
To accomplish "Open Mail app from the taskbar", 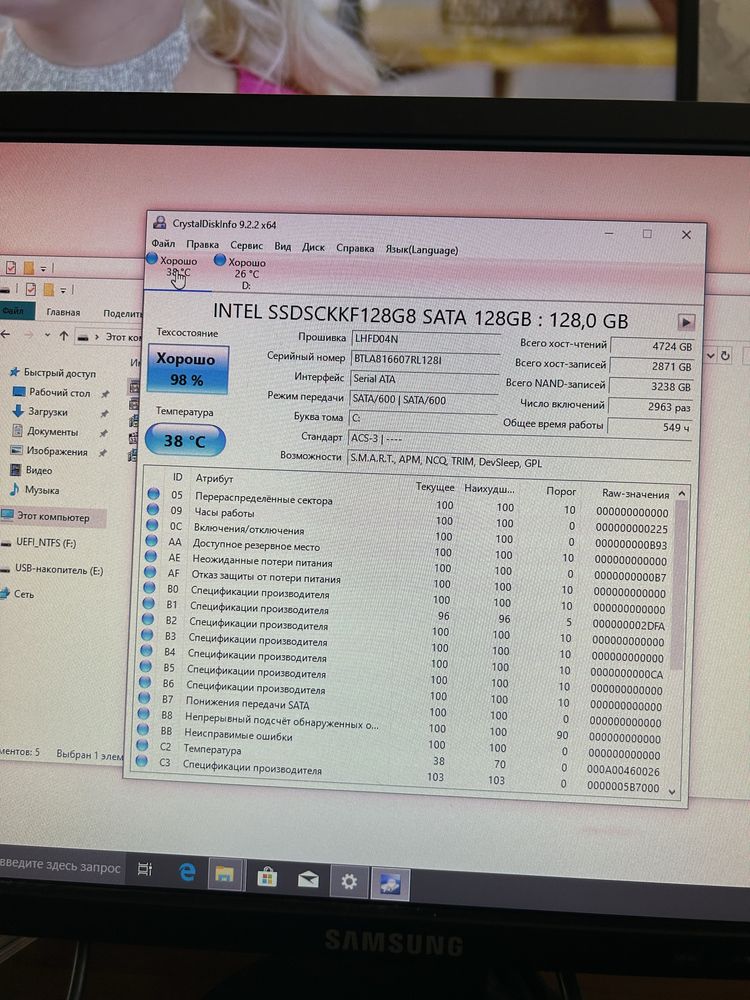I will 308,880.
